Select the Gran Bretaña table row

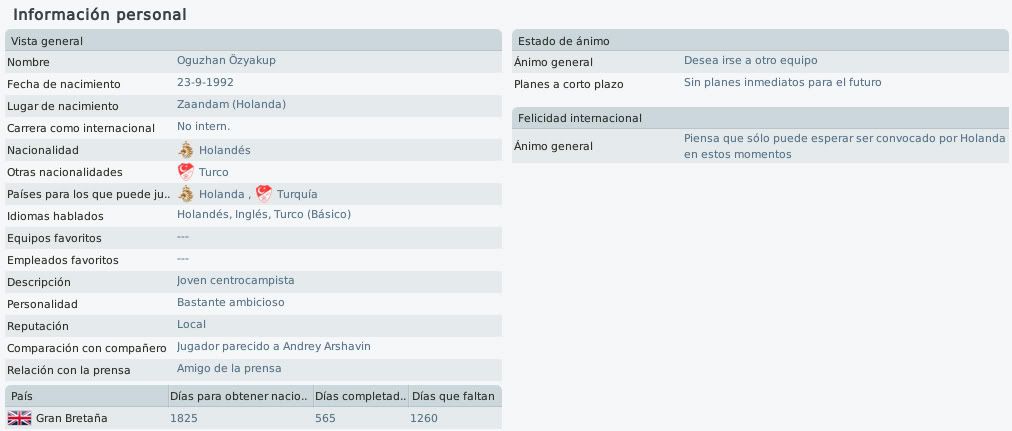click(x=253, y=418)
